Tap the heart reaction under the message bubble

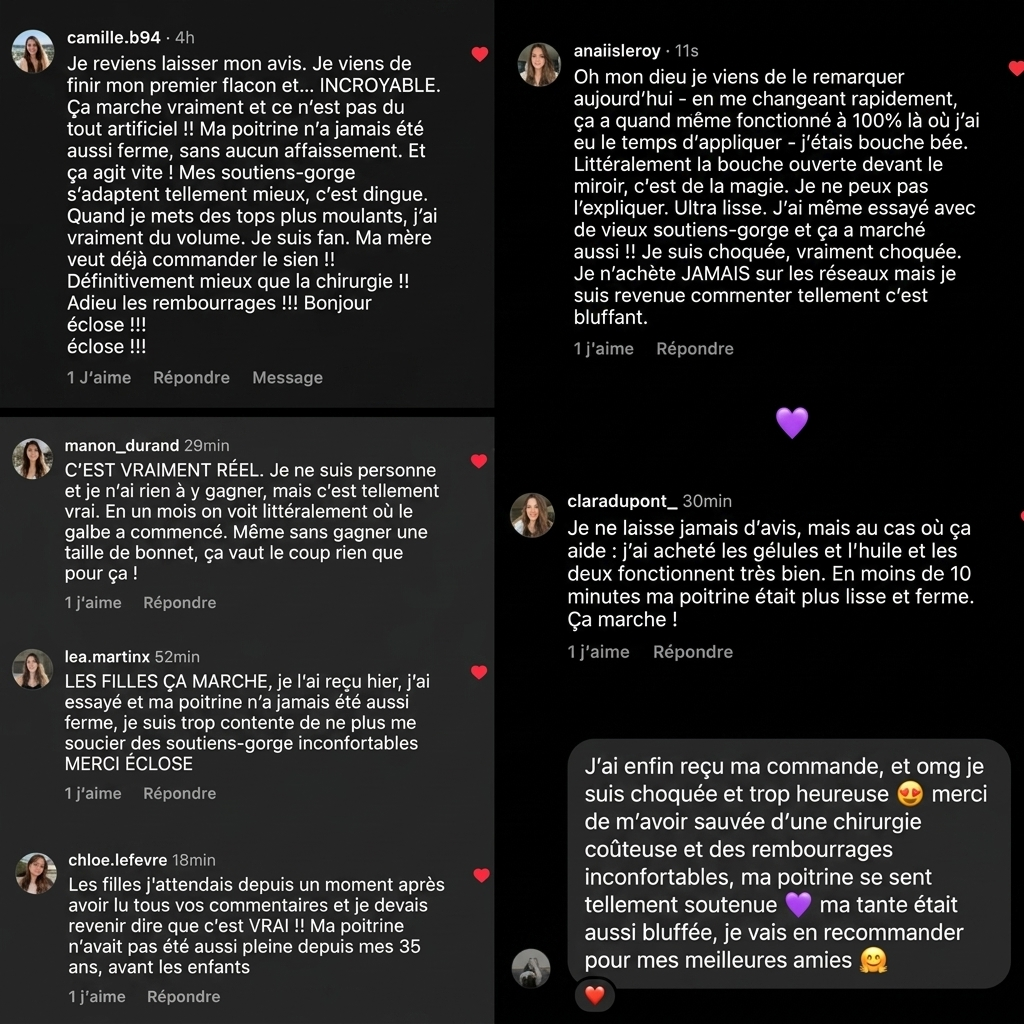(594, 995)
